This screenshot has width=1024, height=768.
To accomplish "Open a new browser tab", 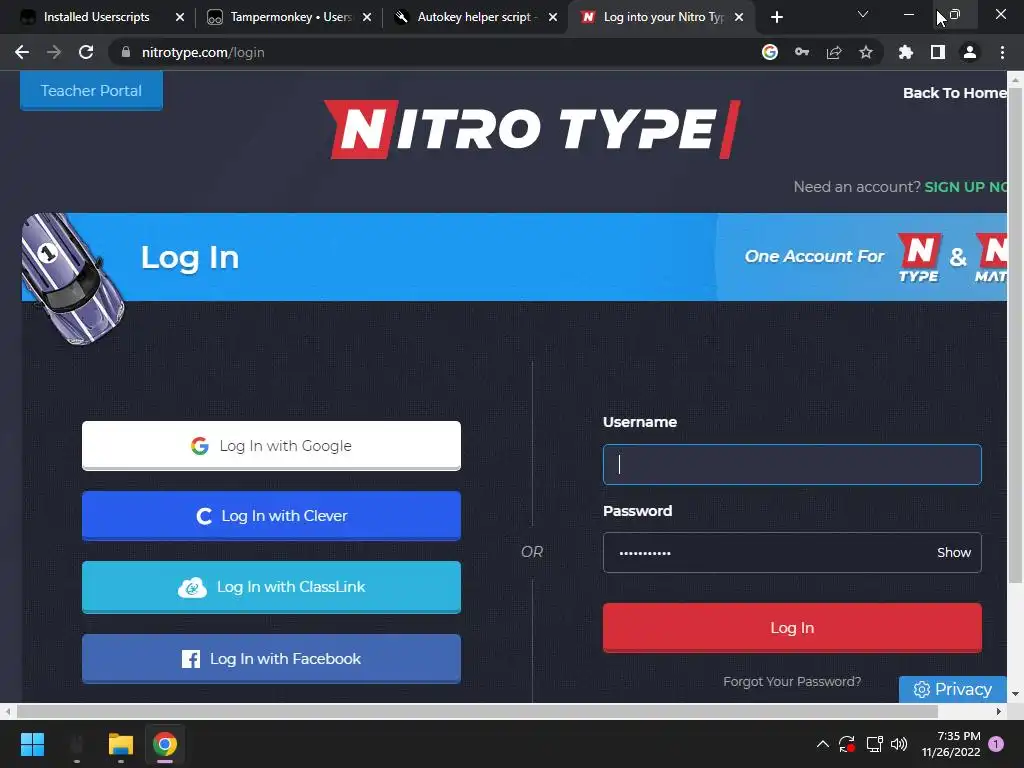I will click(x=776, y=17).
